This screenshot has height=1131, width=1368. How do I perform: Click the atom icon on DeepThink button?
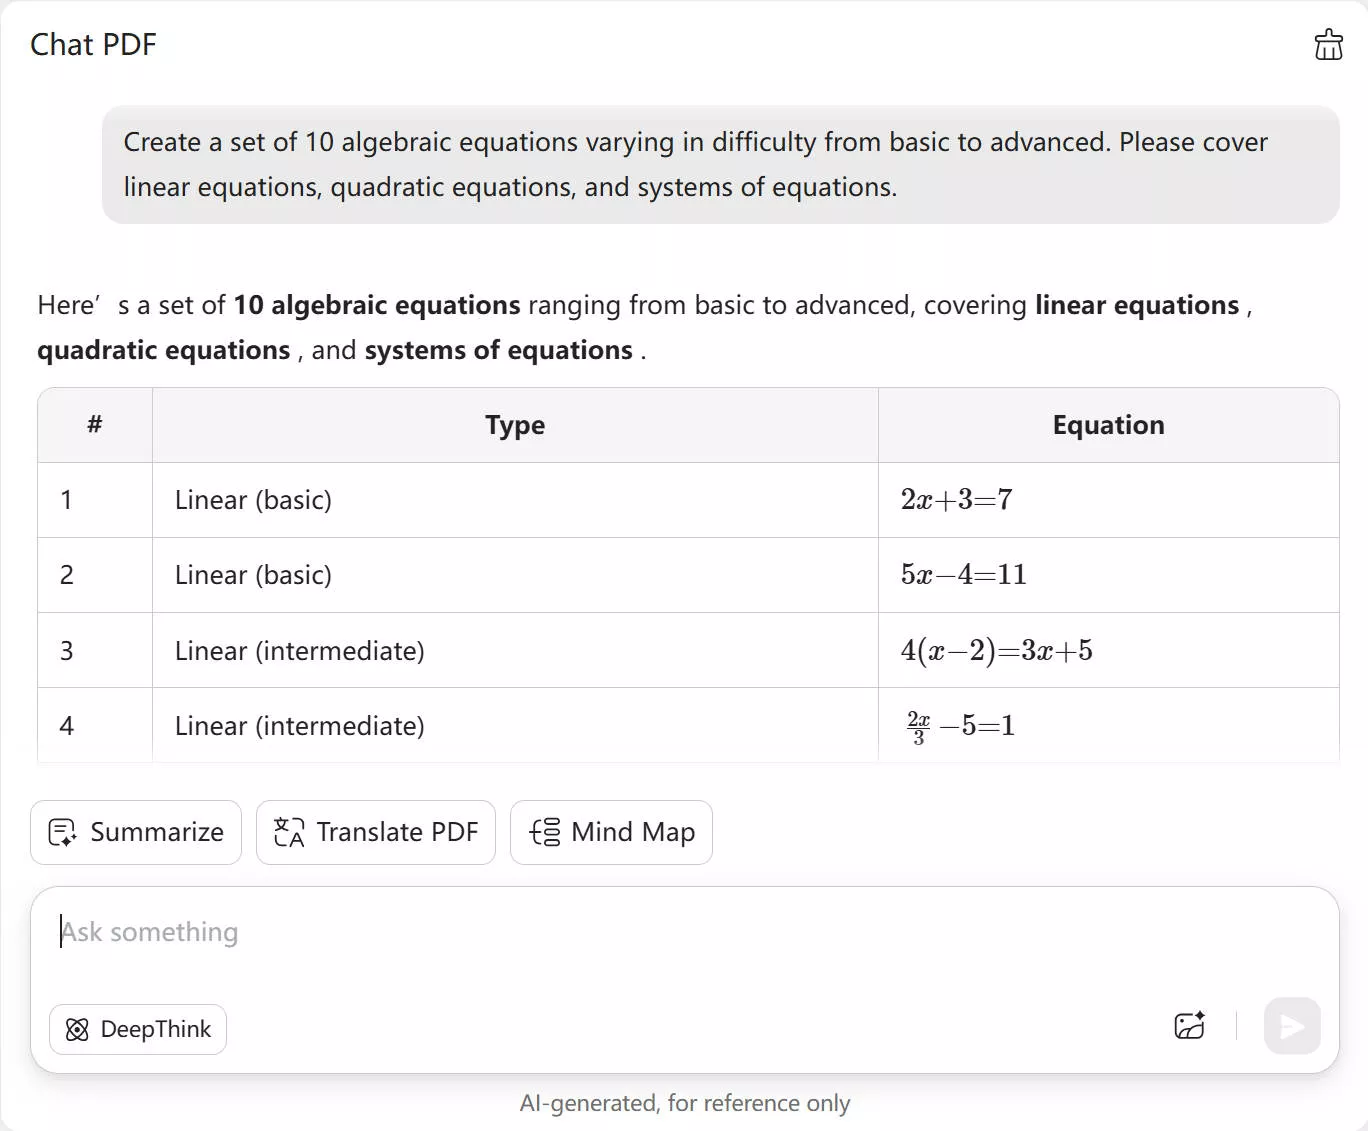(78, 1029)
